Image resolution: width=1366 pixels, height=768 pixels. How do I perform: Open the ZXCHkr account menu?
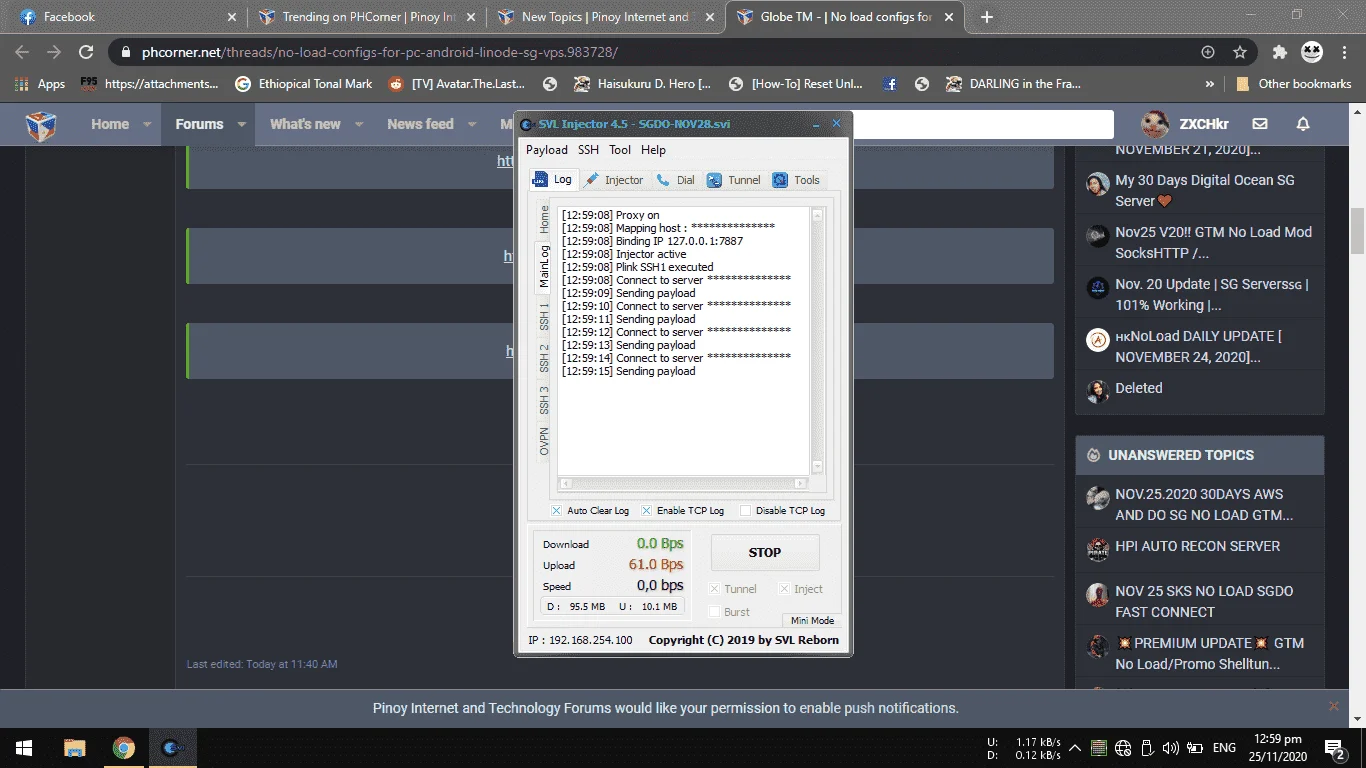(1186, 125)
